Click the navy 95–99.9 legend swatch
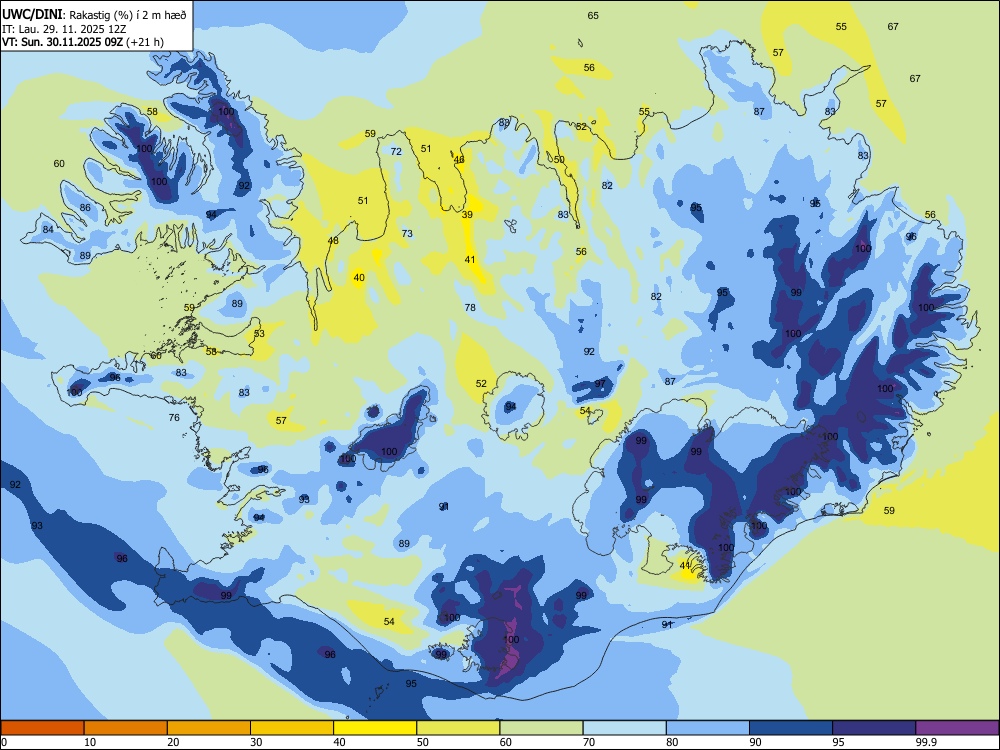The image size is (1000, 750). pyautogui.click(x=874, y=728)
